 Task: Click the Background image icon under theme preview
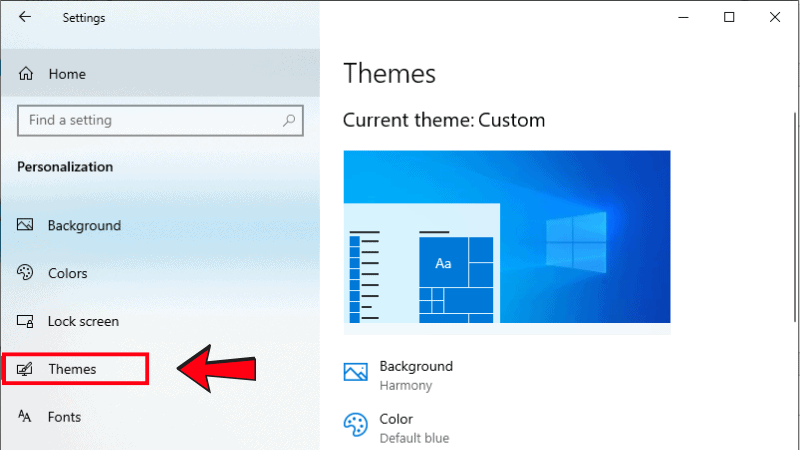click(x=356, y=372)
